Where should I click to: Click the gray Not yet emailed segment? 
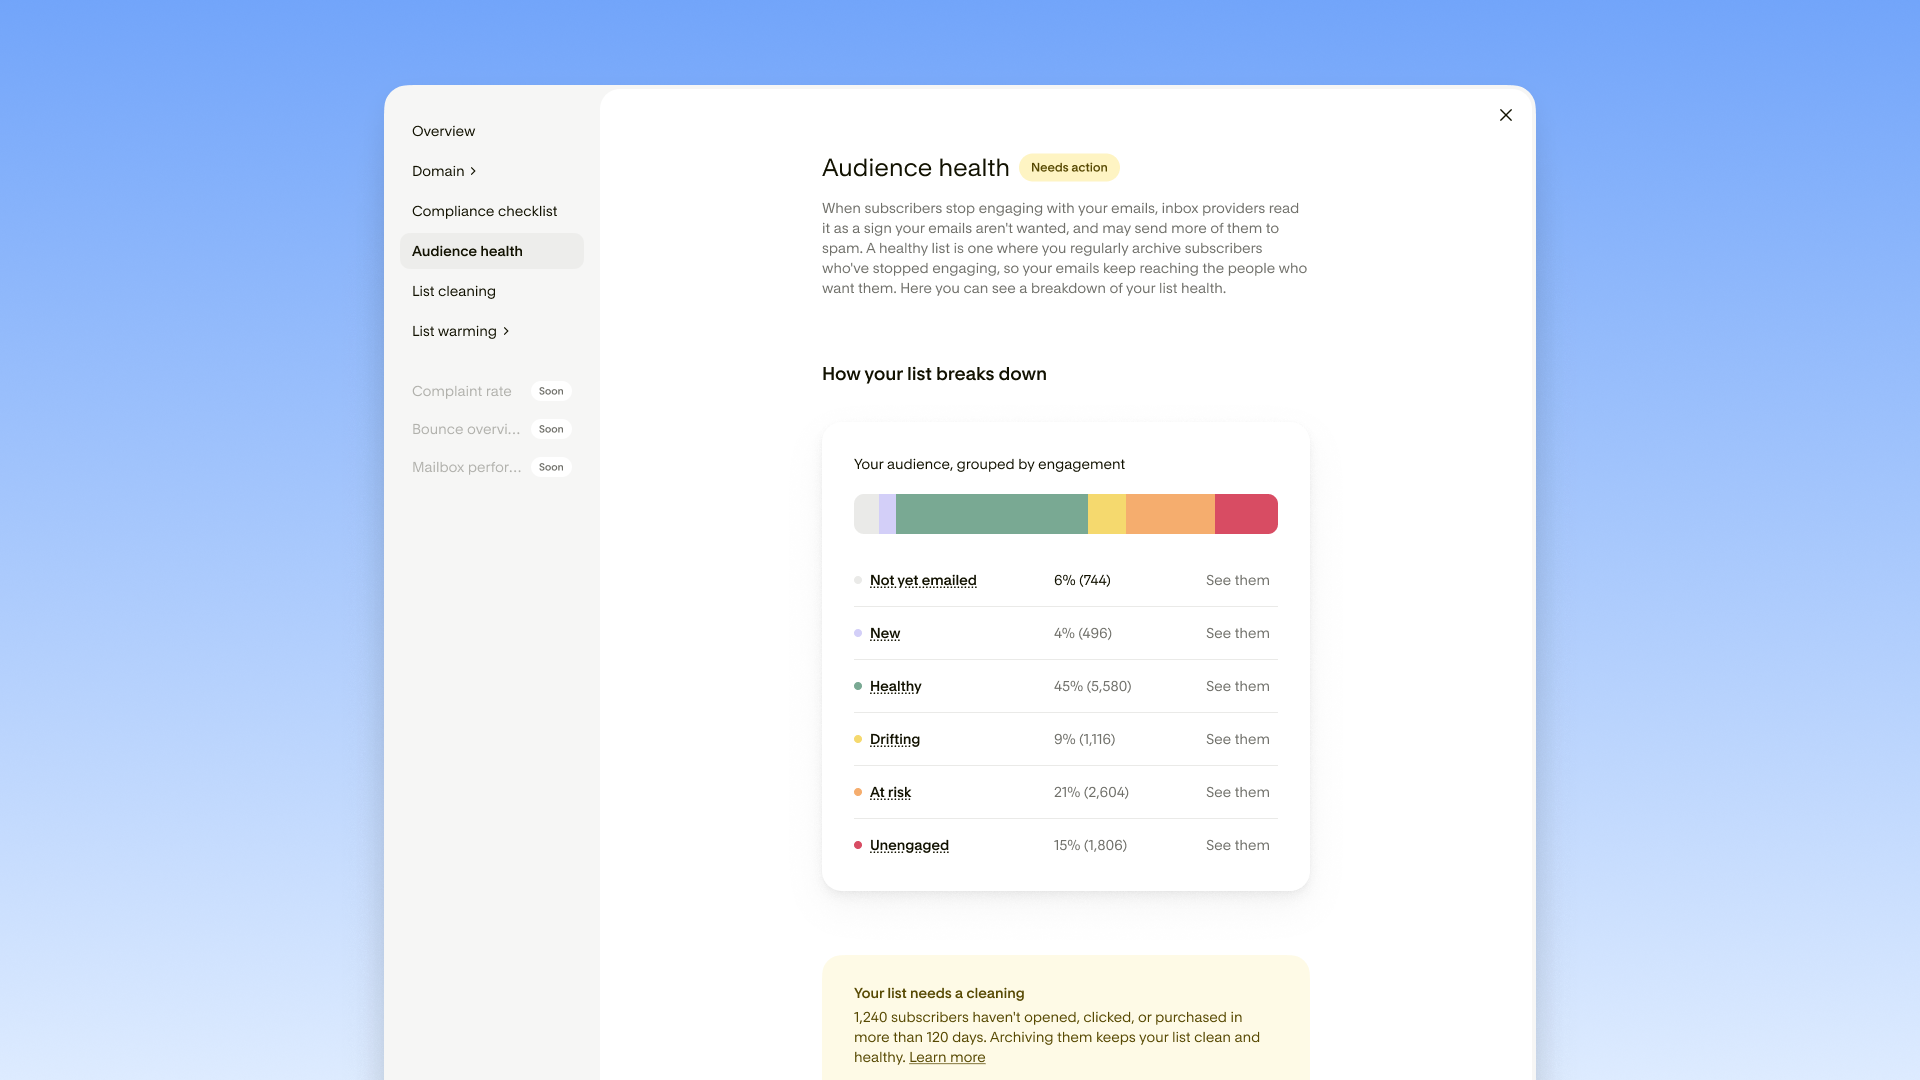coord(866,514)
